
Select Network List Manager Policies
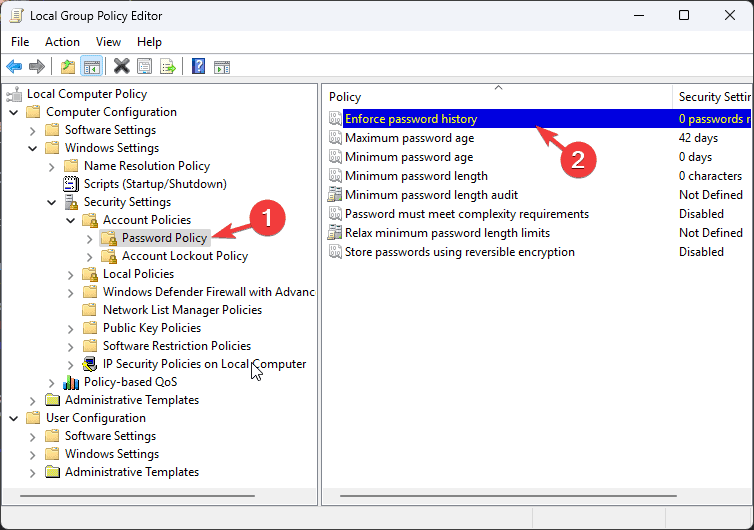coord(182,310)
